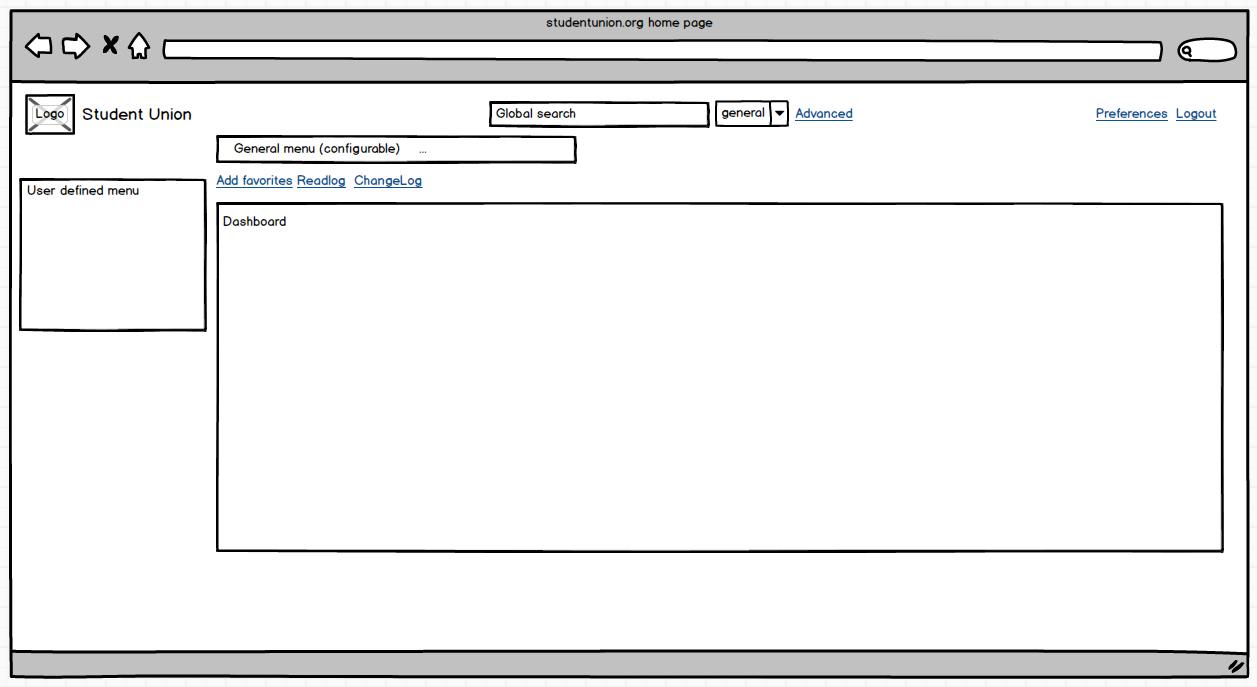The height and width of the screenshot is (687, 1257).
Task: Click the Add favorites link
Action: click(254, 181)
